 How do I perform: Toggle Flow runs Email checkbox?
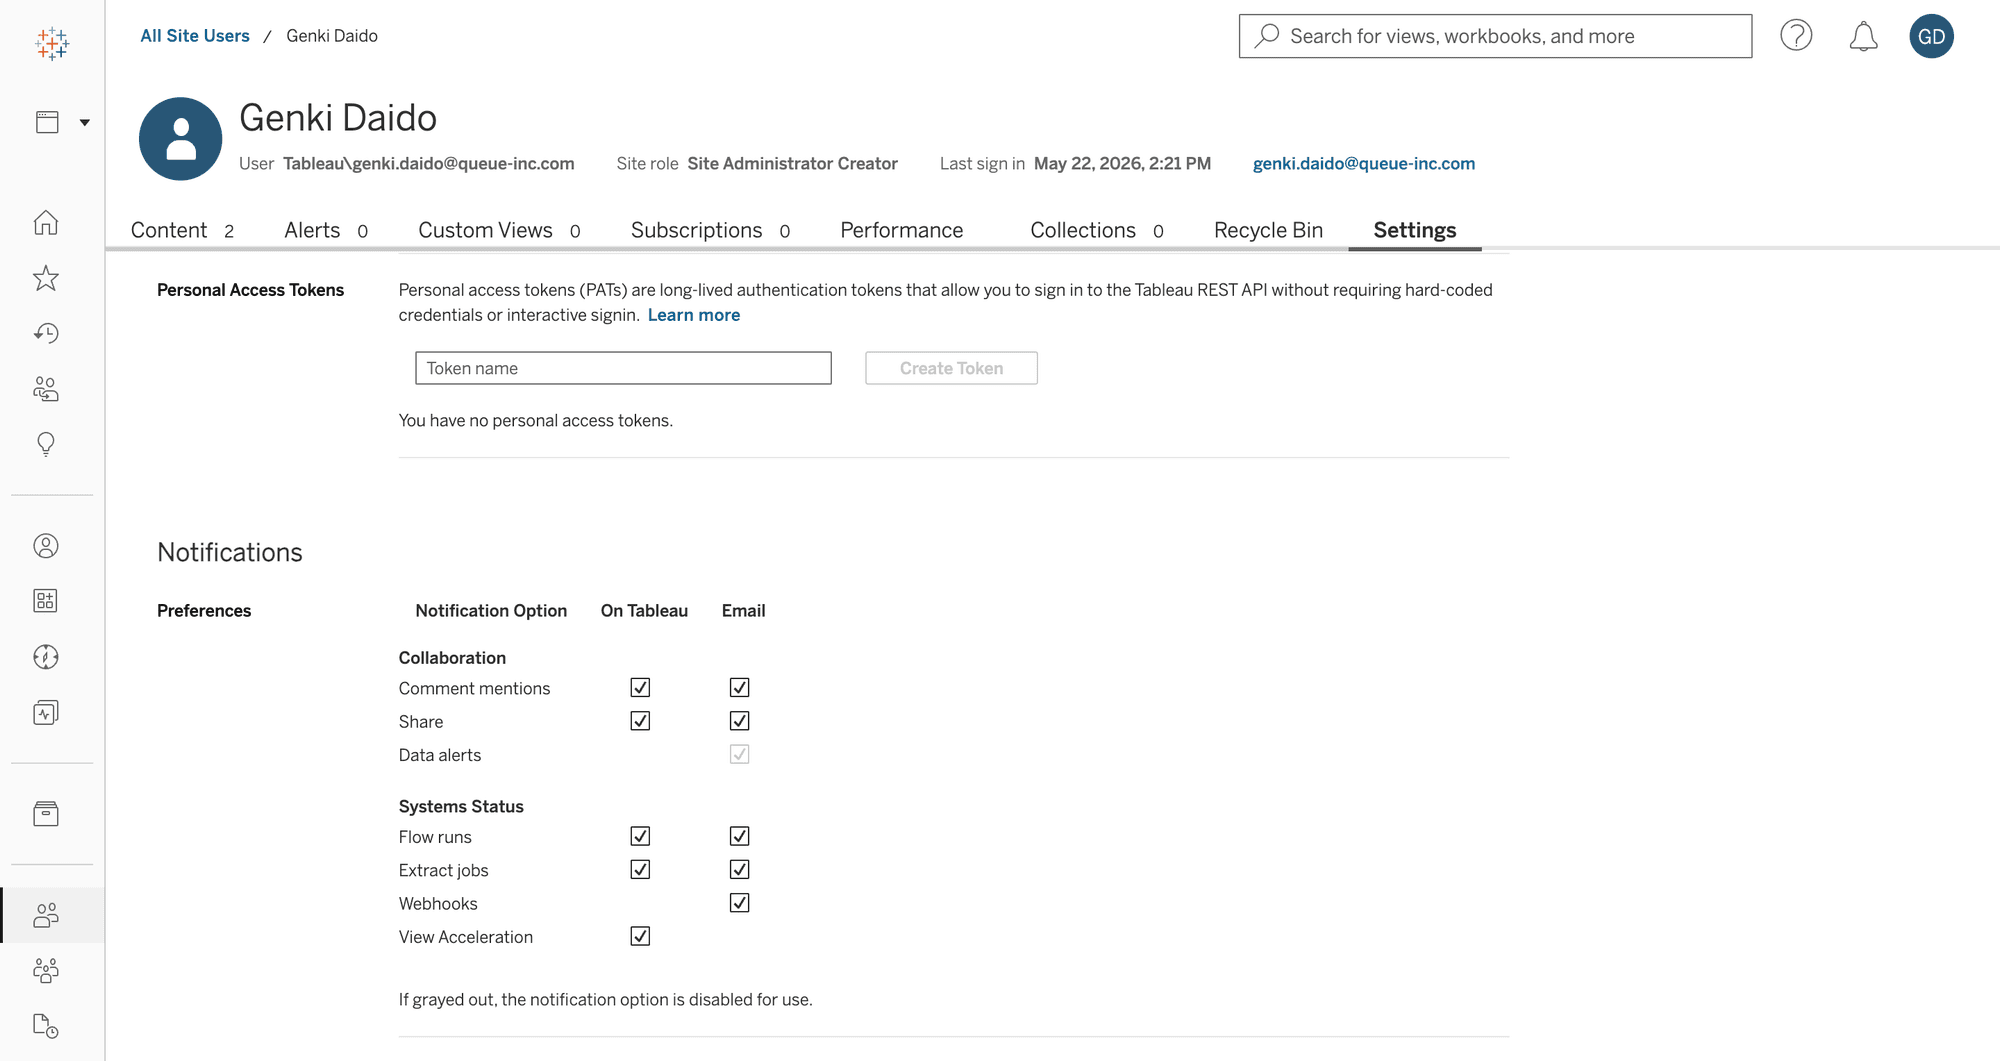tap(739, 836)
